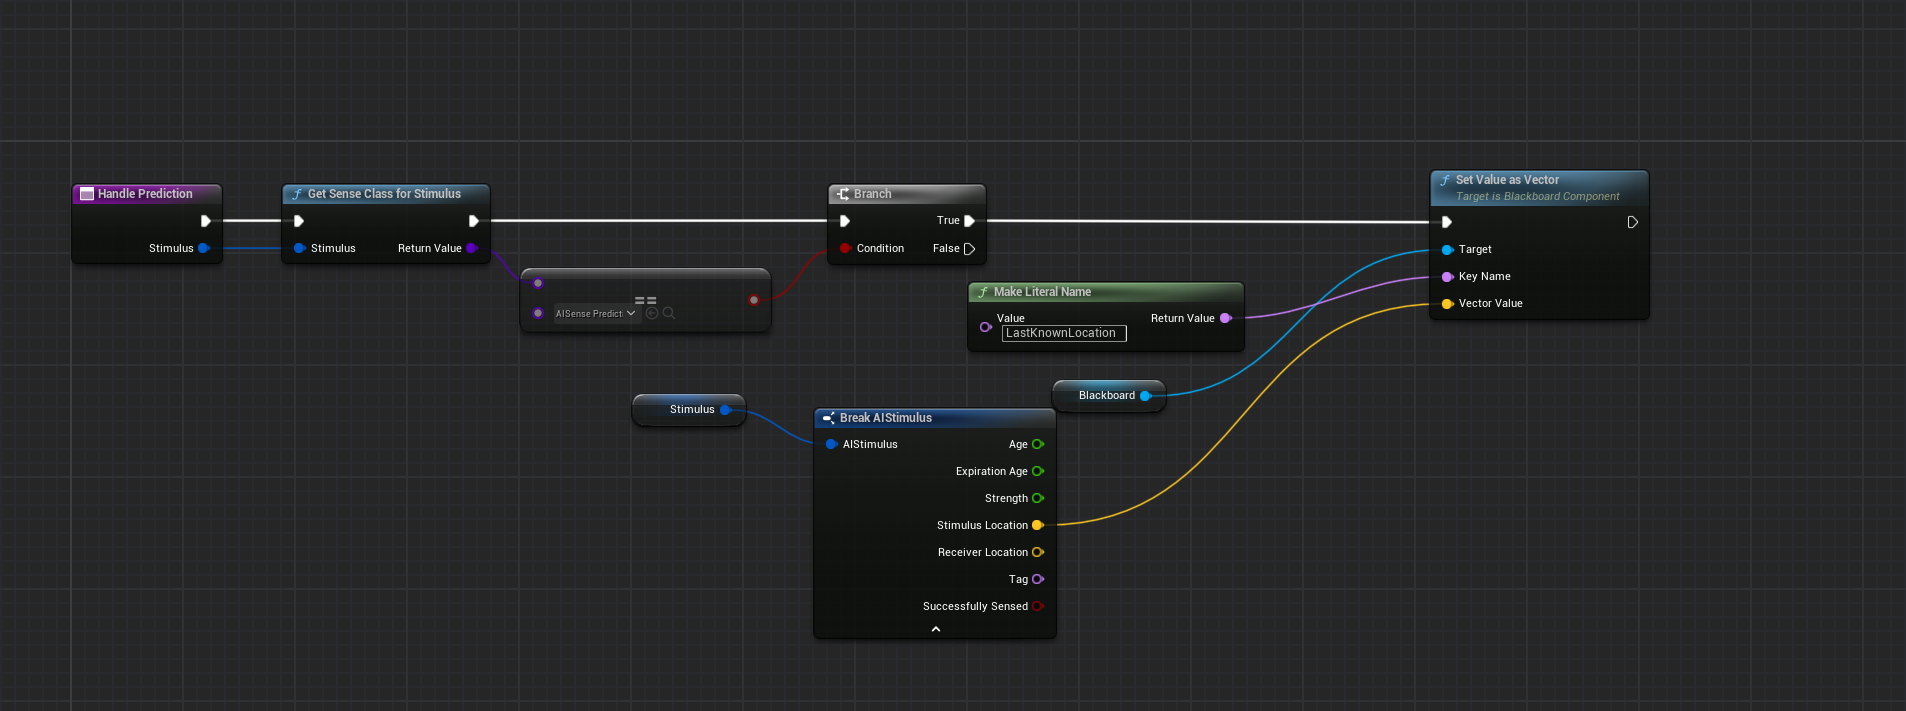The height and width of the screenshot is (711, 1906).
Task: Click the Branch True execution pin
Action: click(968, 221)
